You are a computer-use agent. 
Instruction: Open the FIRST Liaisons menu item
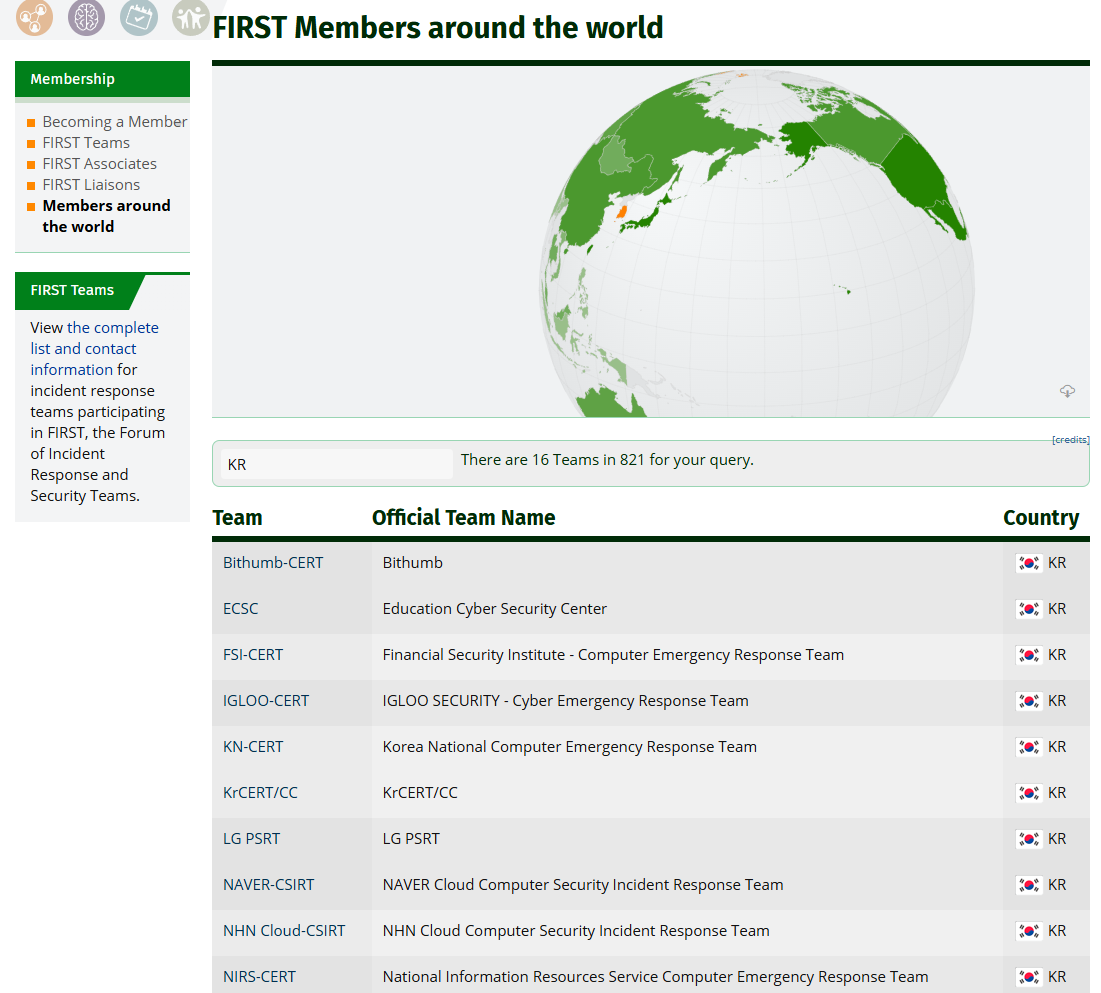pyautogui.click(x=91, y=185)
